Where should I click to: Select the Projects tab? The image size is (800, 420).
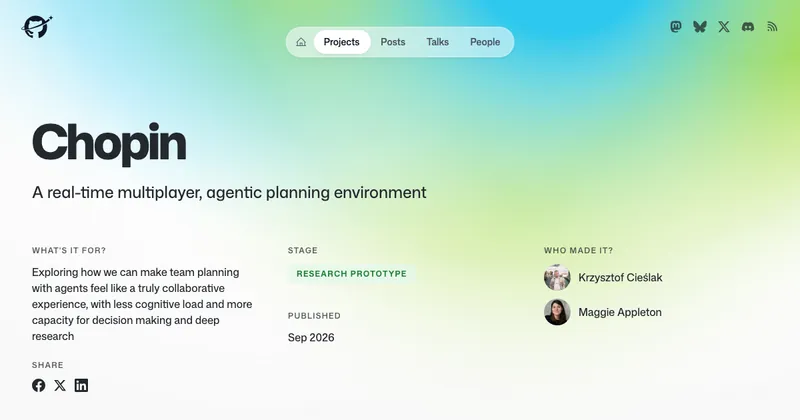pyautogui.click(x=342, y=42)
